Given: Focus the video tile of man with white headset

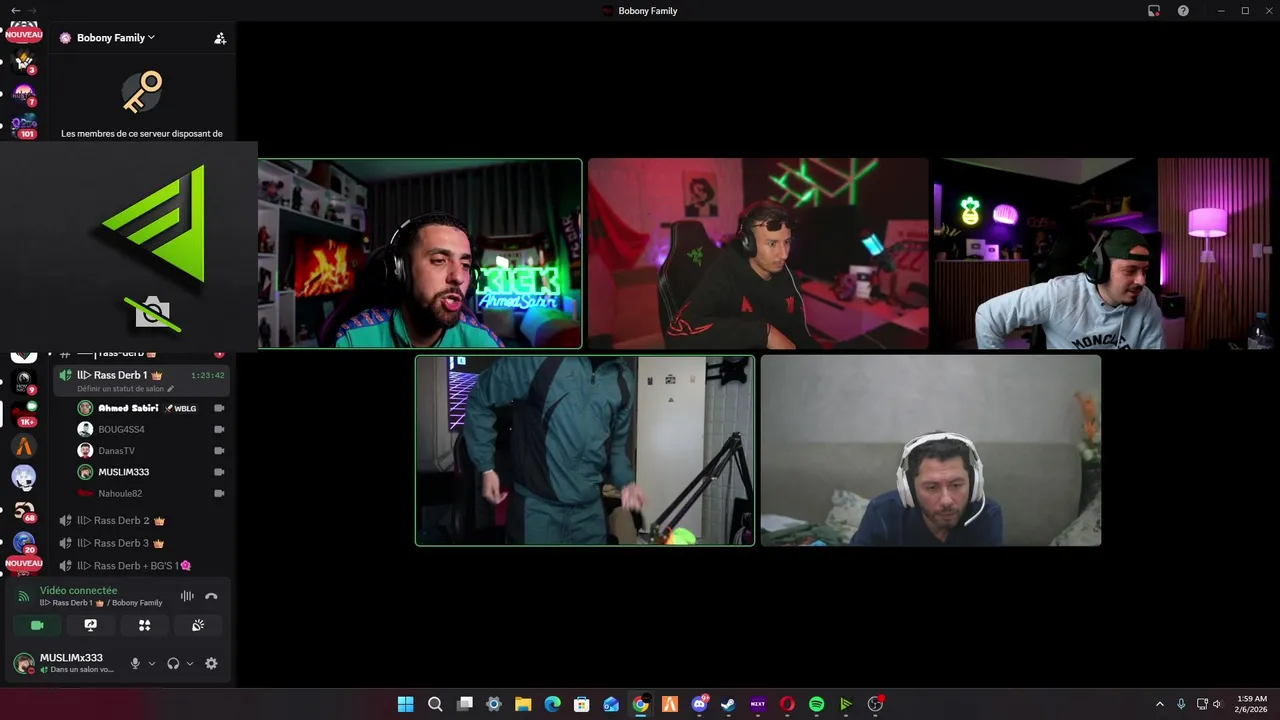Looking at the screenshot, I should 931,451.
